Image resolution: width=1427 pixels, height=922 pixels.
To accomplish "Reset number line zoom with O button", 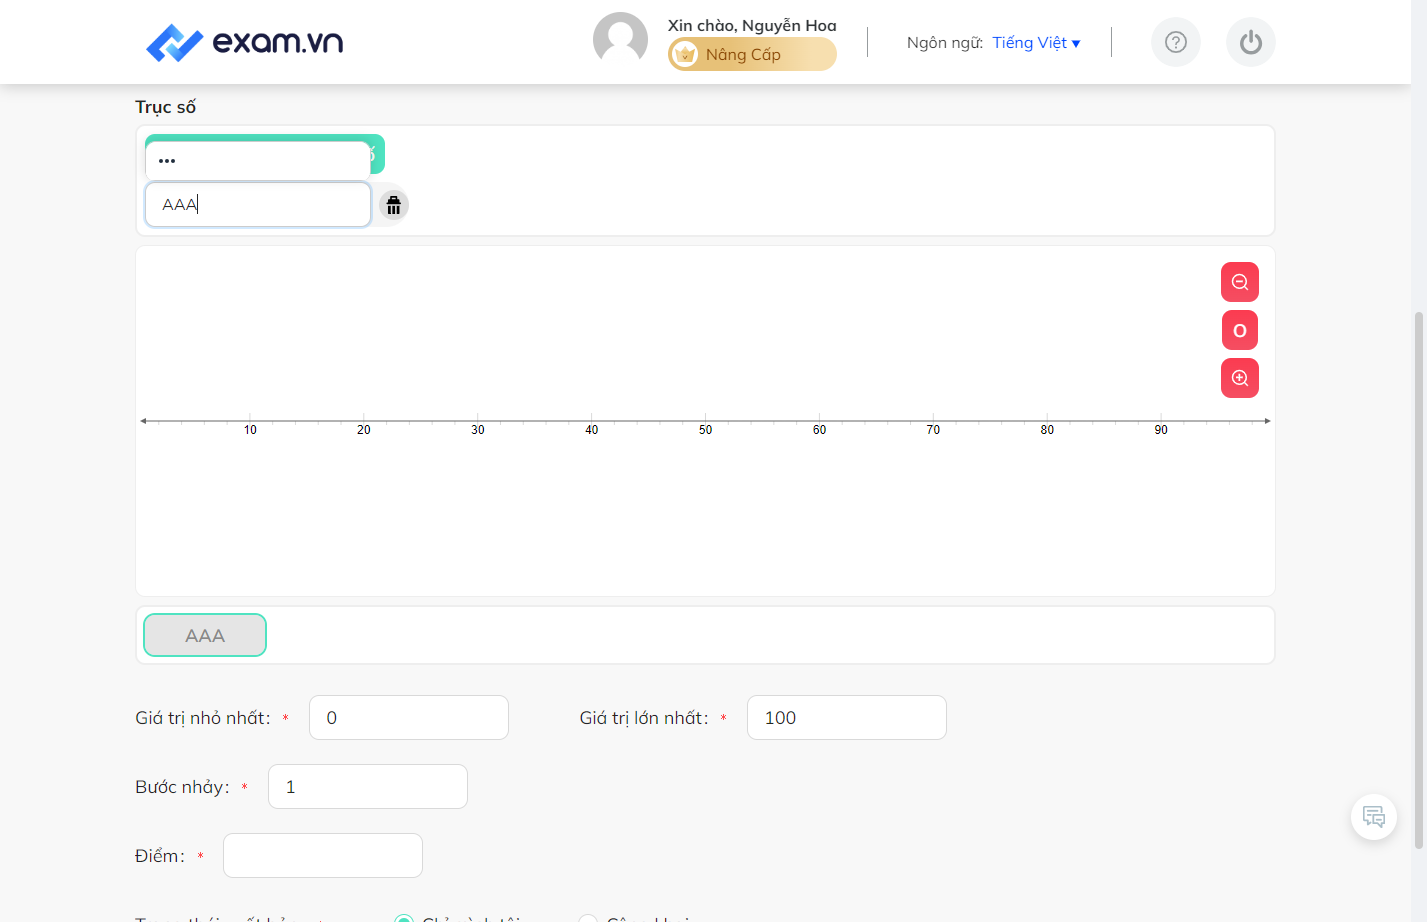I will pyautogui.click(x=1240, y=330).
